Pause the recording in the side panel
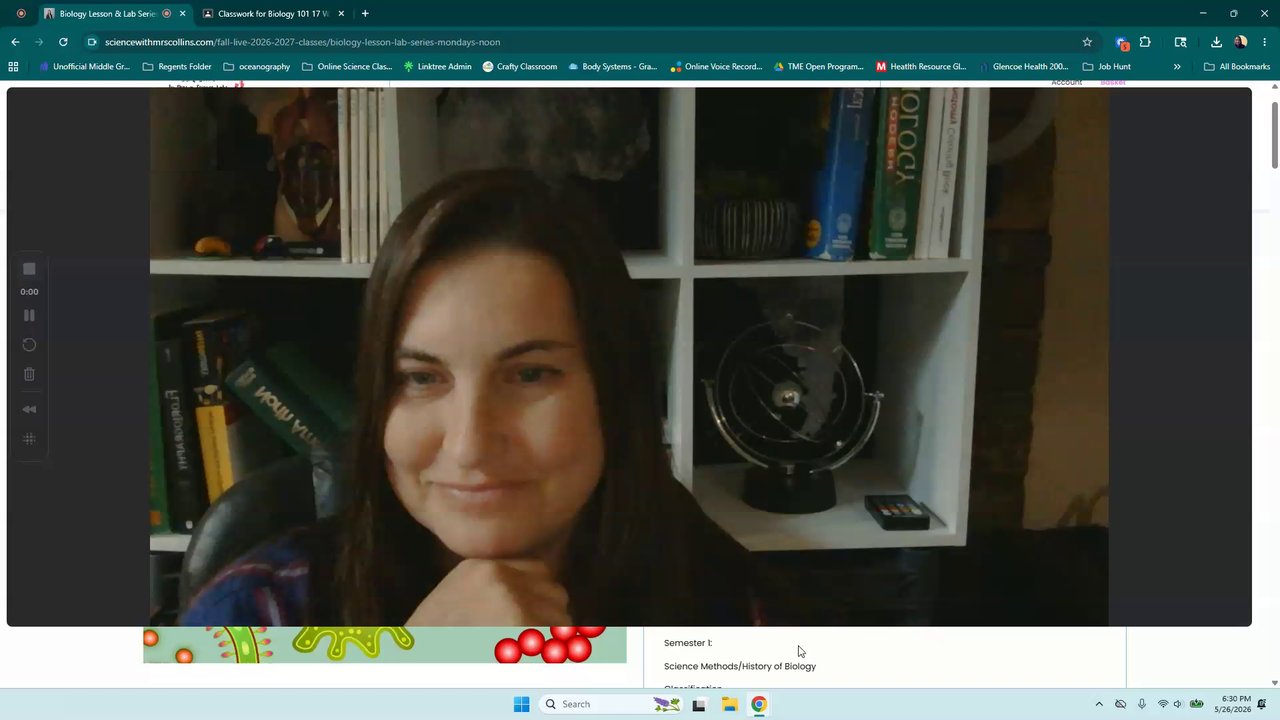1280x720 pixels. coord(29,315)
